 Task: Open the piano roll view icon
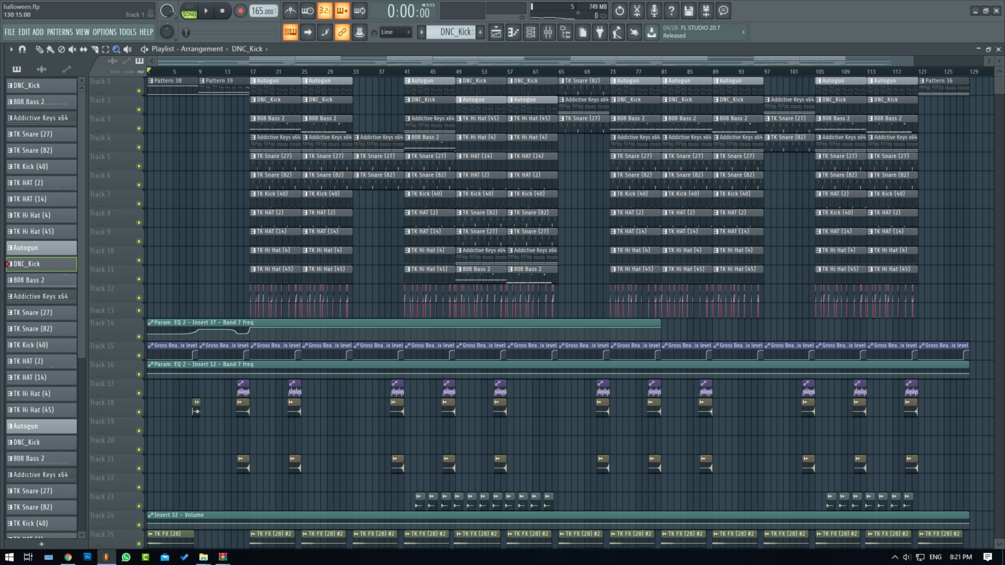(513, 32)
